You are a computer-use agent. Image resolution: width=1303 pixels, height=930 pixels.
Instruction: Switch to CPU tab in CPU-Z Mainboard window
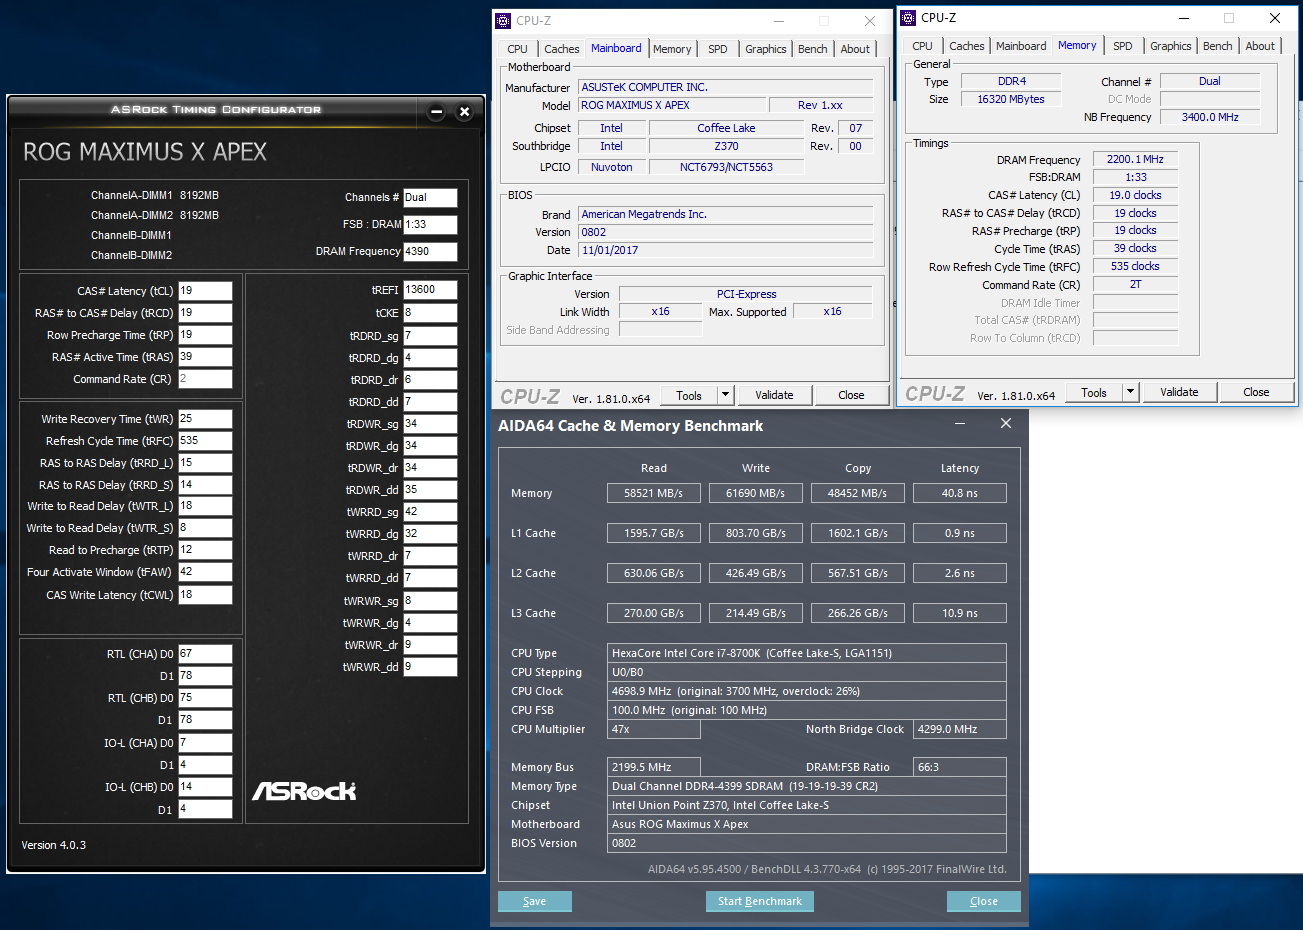tap(517, 49)
